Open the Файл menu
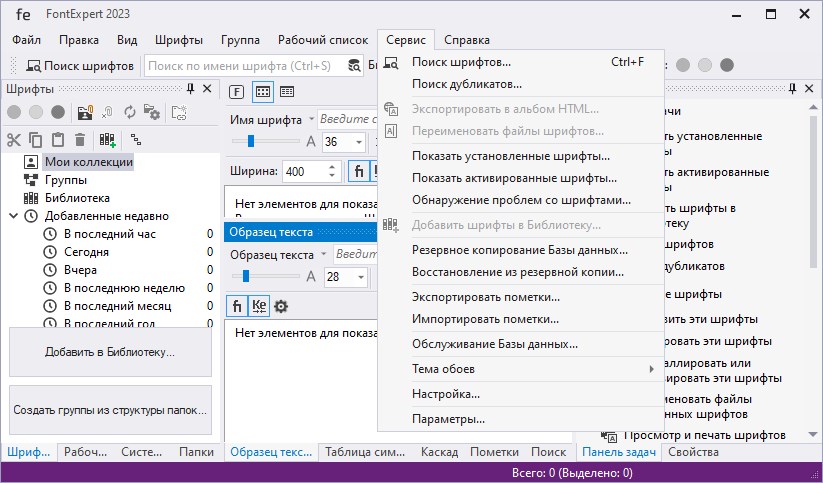This screenshot has height=483, width=823. click(26, 40)
